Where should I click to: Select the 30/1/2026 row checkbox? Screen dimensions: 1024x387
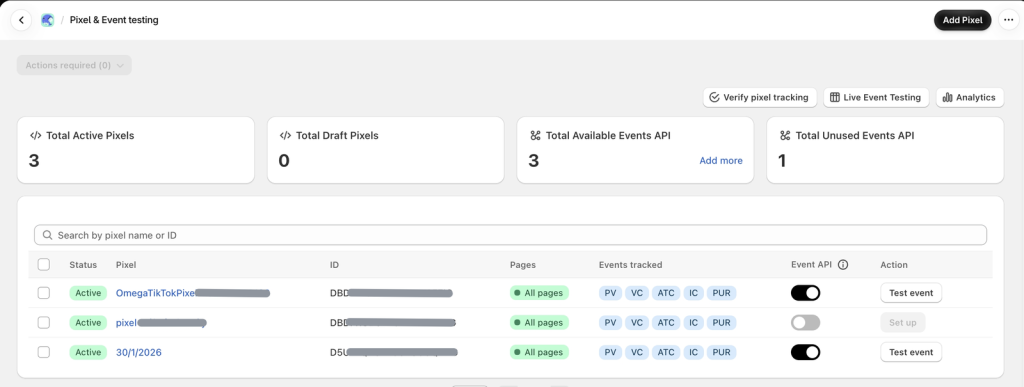click(x=44, y=352)
